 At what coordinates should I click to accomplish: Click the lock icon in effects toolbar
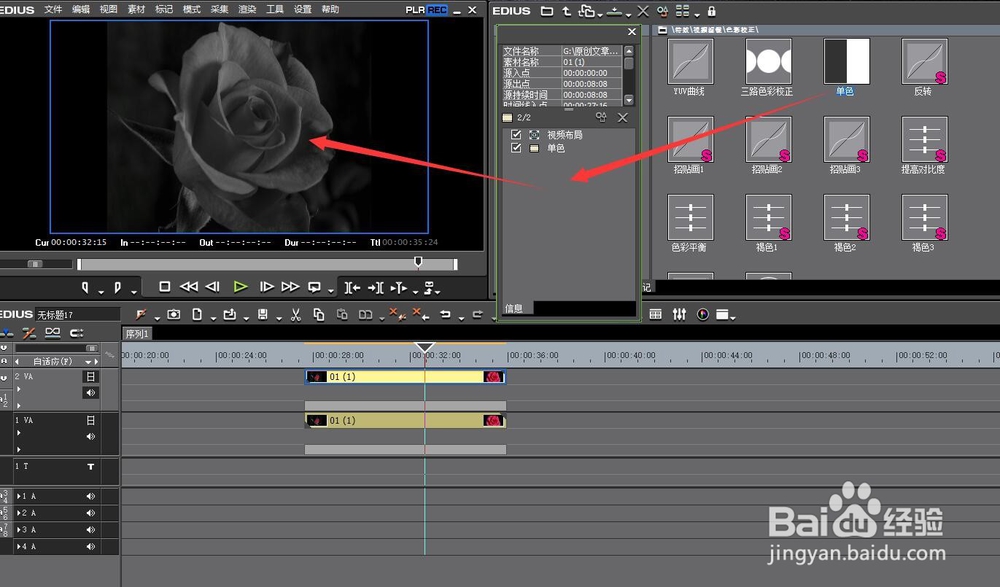click(x=712, y=11)
